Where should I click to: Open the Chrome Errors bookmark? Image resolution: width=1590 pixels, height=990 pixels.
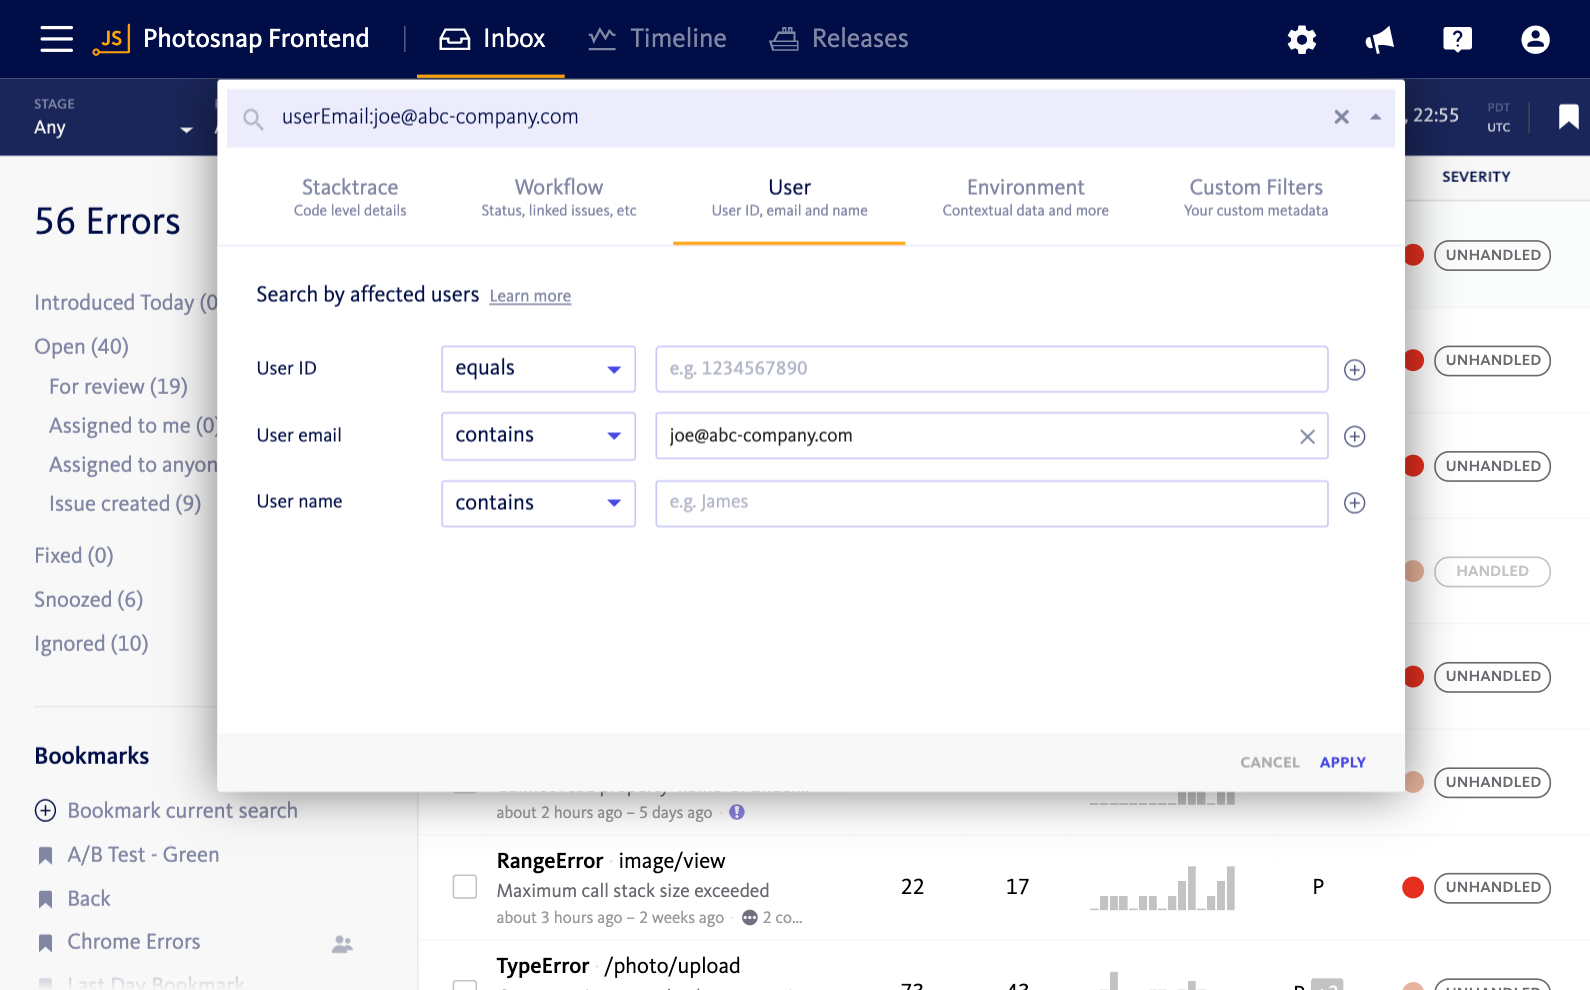pos(133,942)
